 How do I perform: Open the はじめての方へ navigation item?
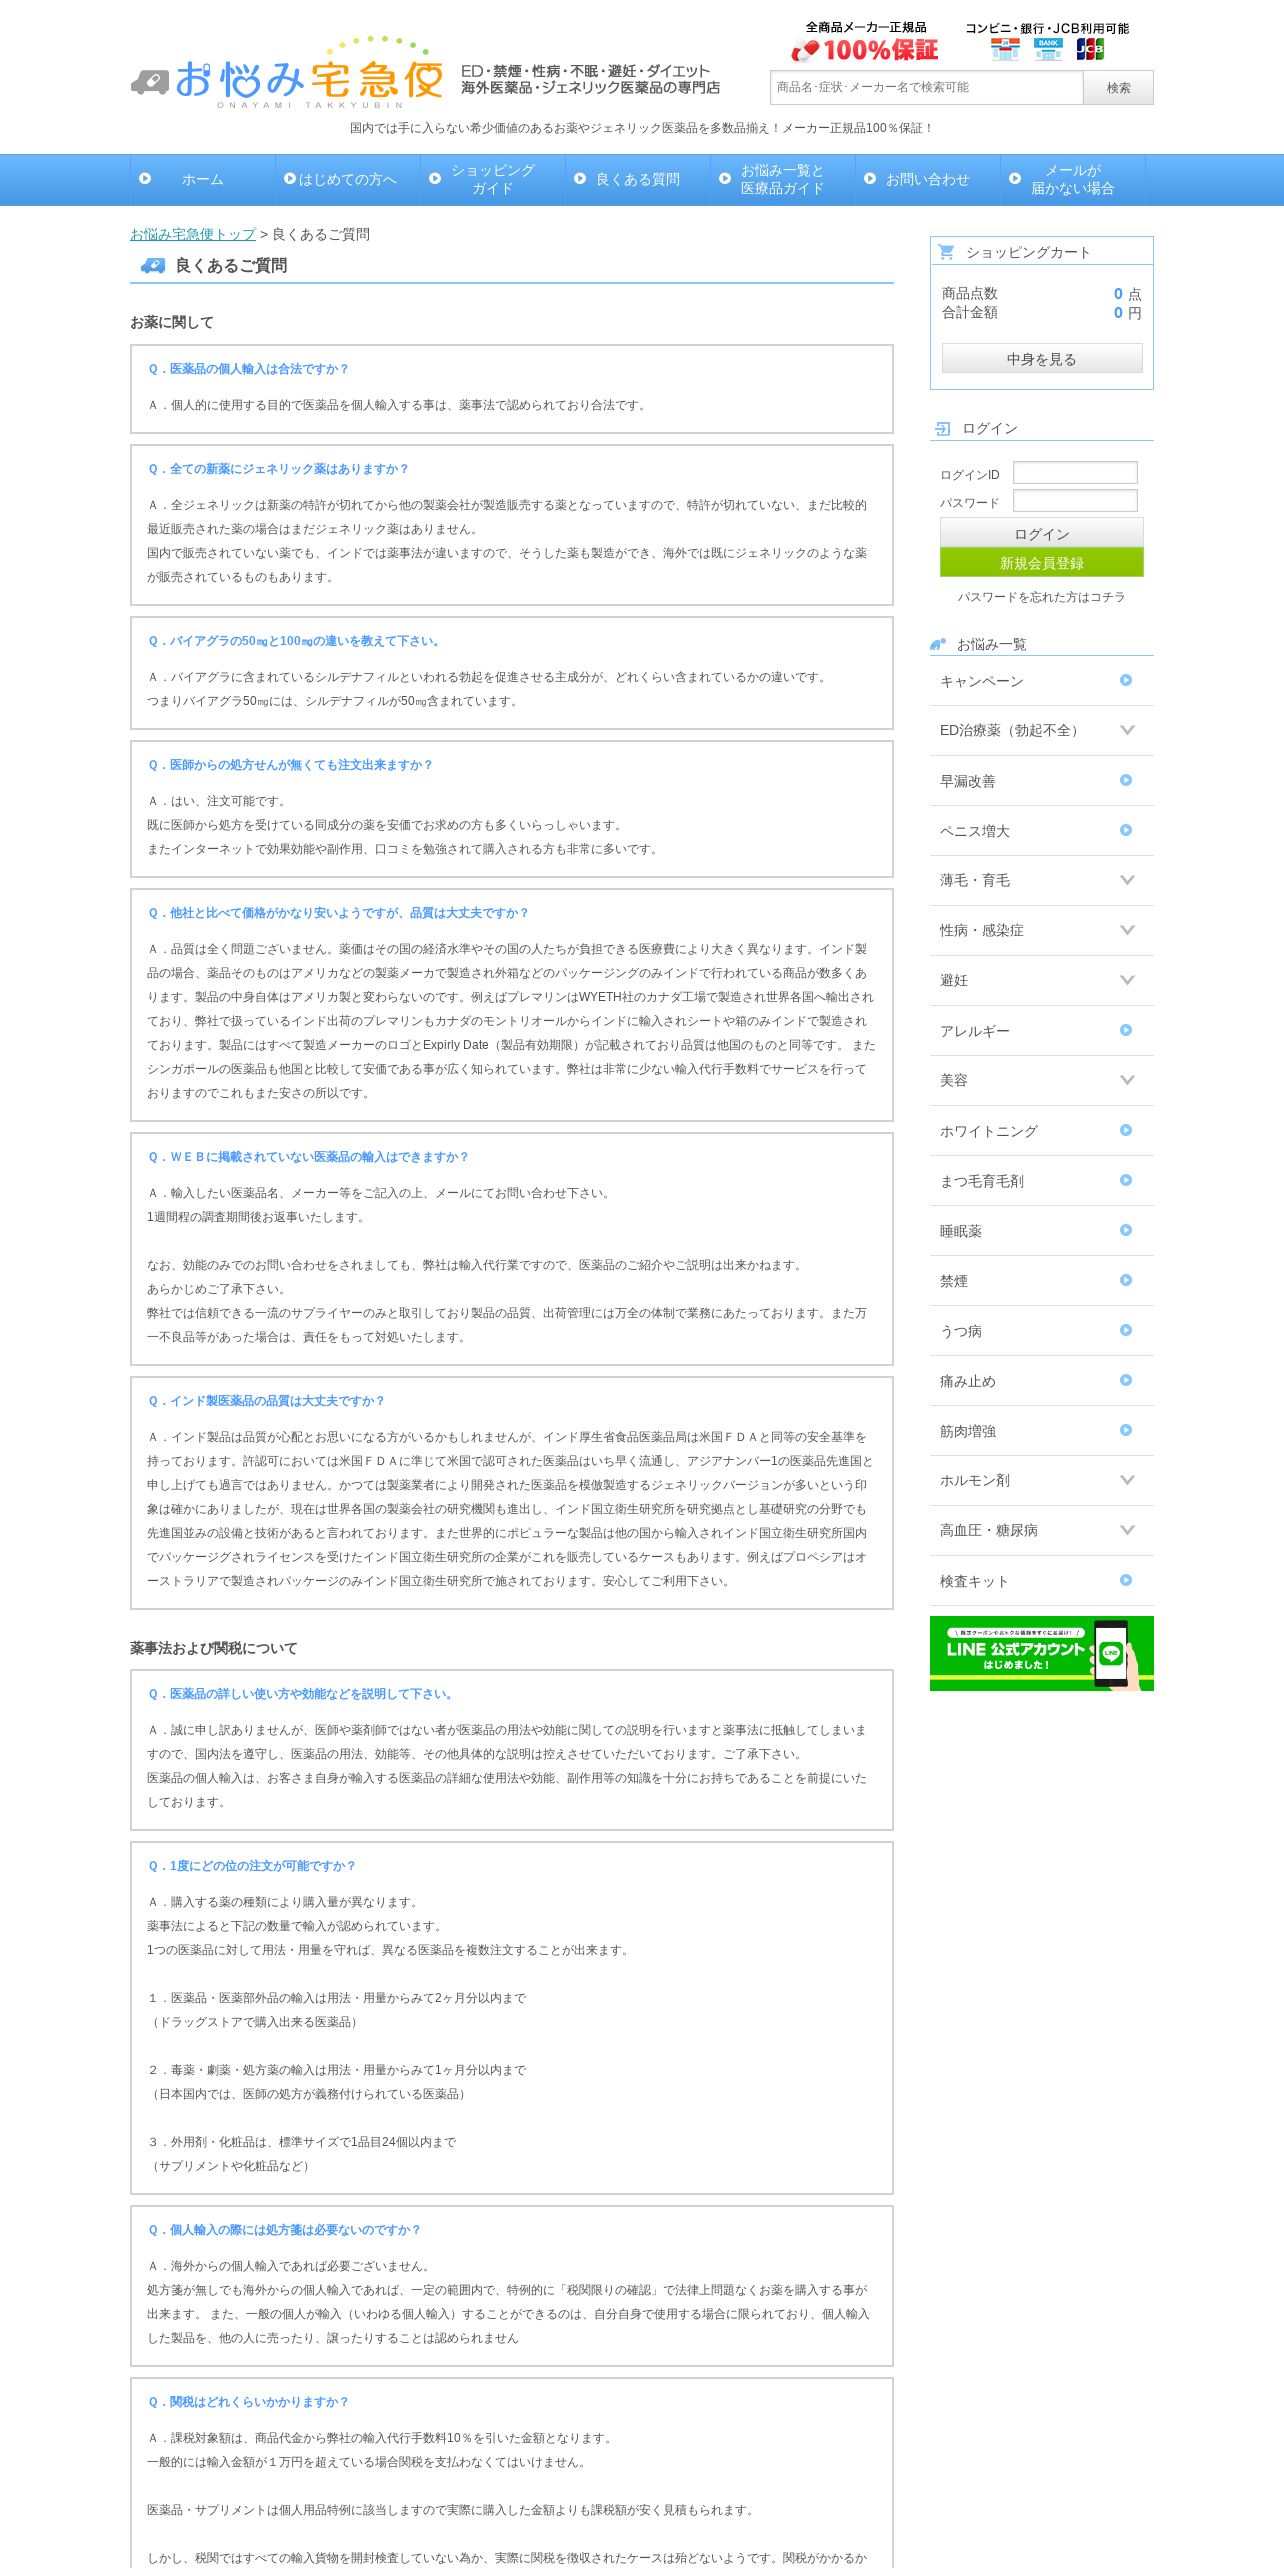(348, 180)
